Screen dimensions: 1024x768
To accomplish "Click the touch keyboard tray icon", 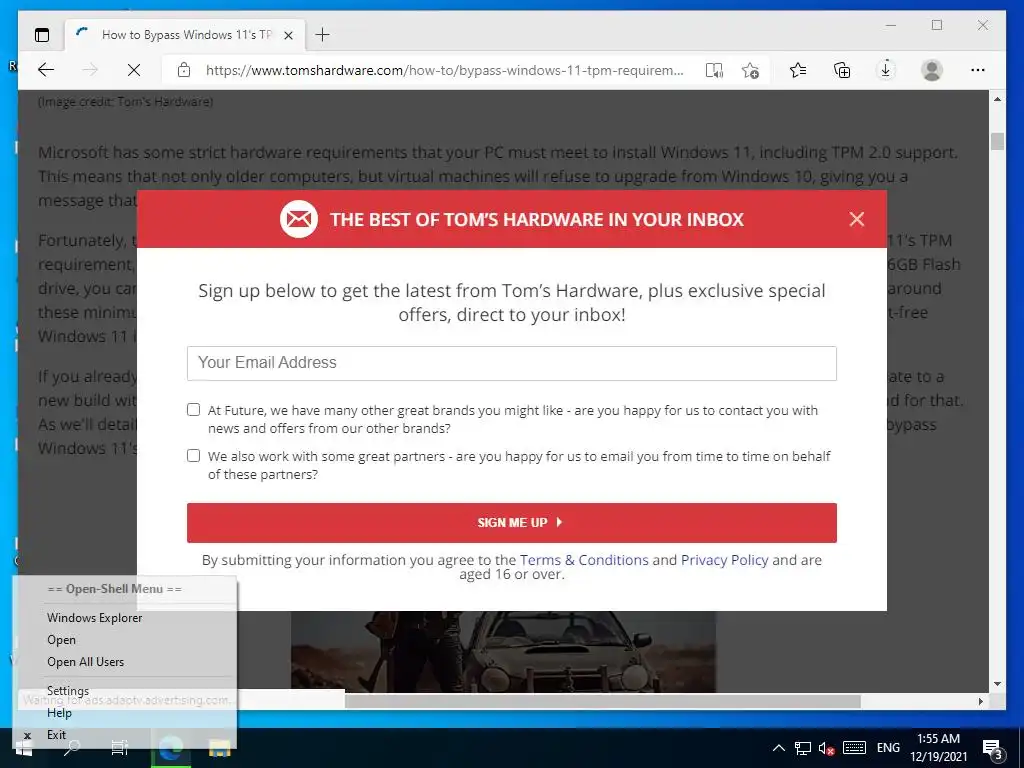I will tap(854, 748).
